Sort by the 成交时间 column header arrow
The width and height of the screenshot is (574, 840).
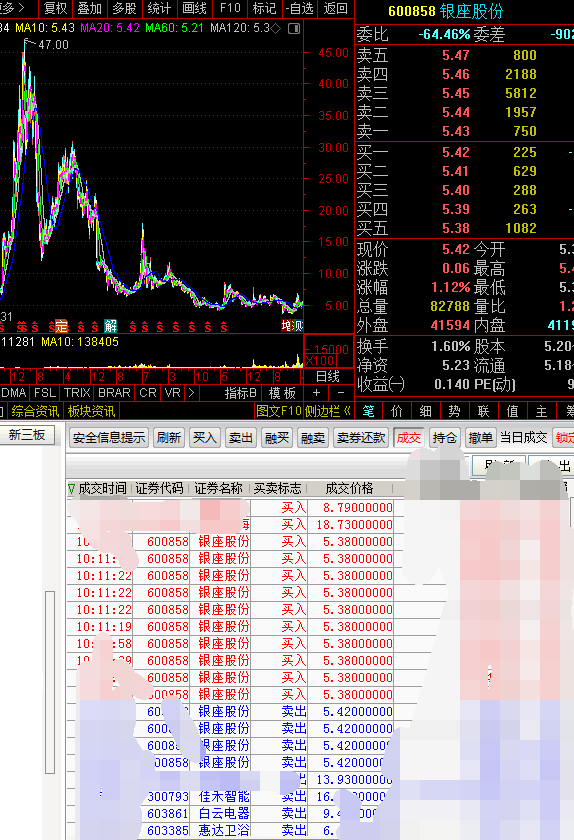pyautogui.click(x=72, y=489)
